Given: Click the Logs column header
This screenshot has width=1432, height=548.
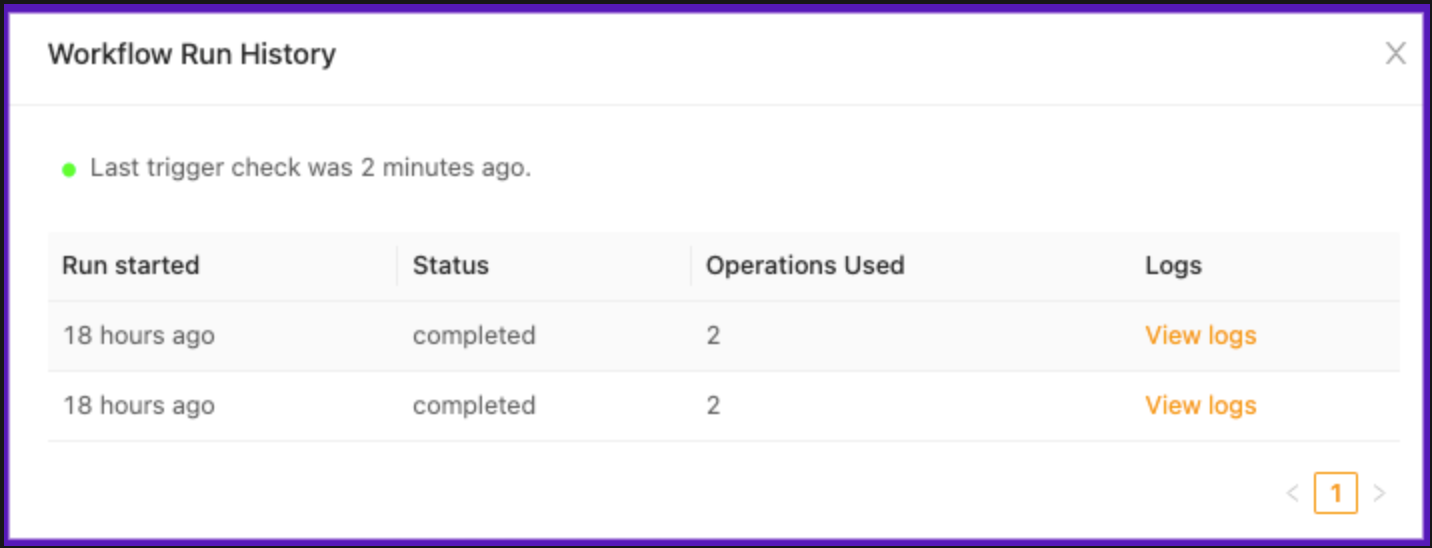Looking at the screenshot, I should [x=1173, y=266].
